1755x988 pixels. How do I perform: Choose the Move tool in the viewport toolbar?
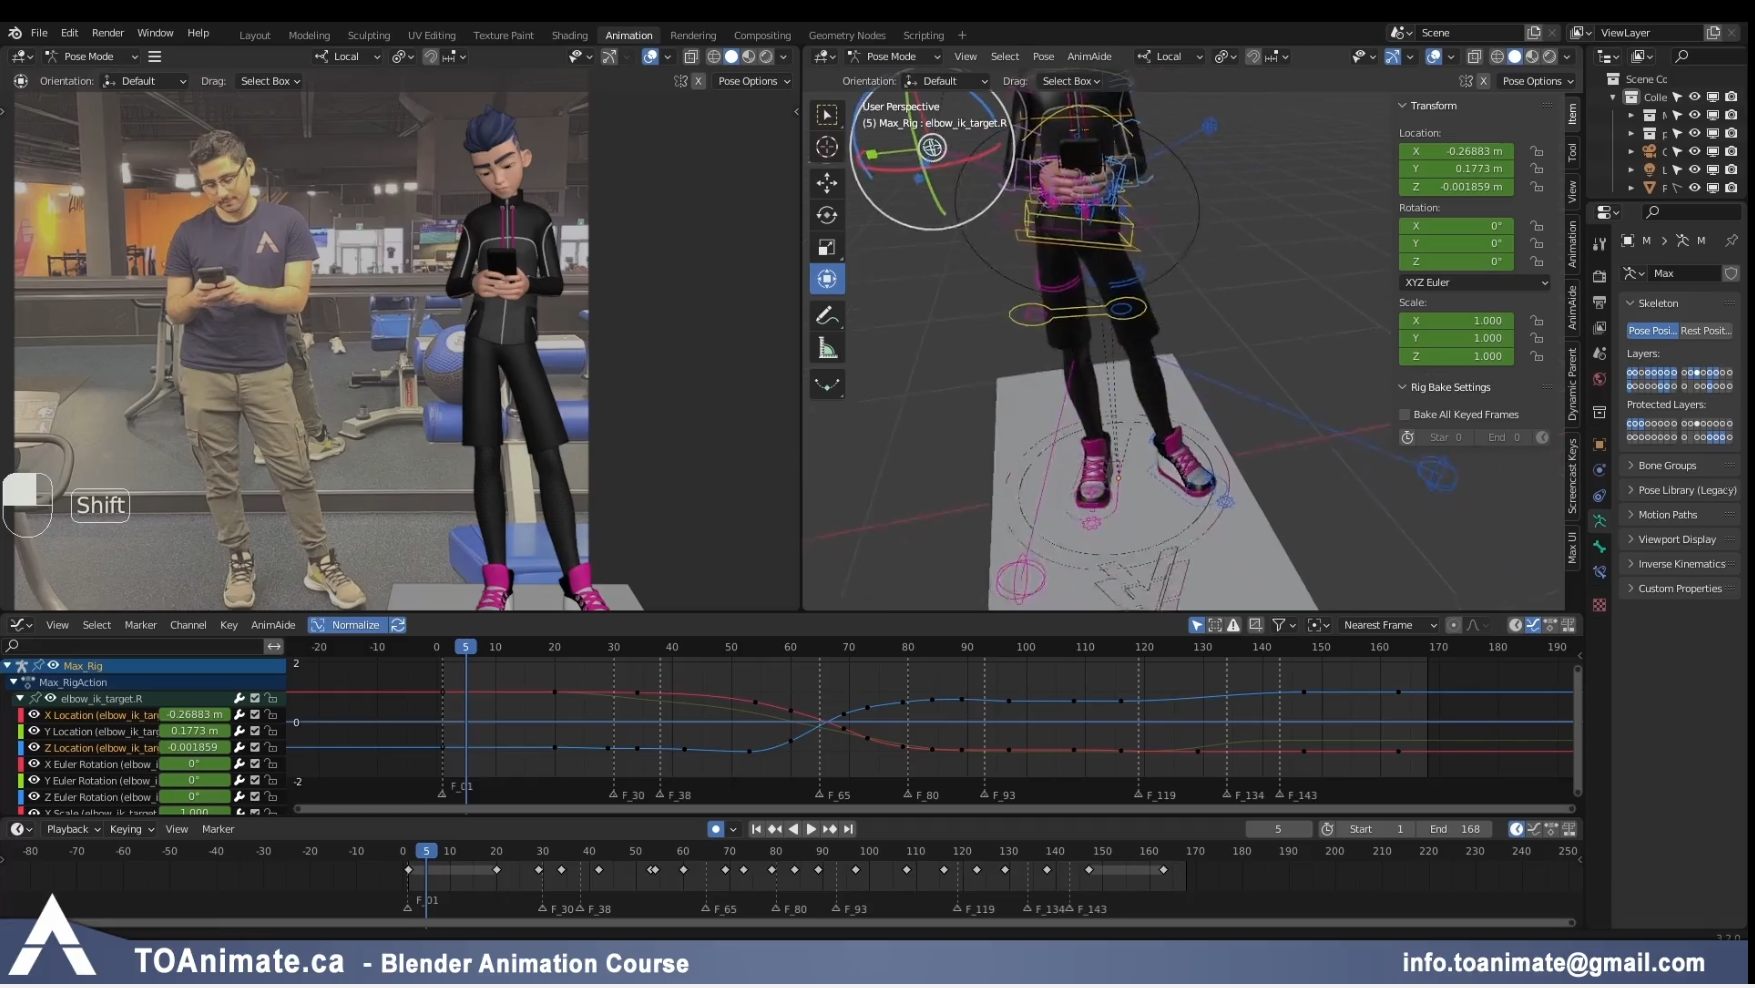point(827,182)
